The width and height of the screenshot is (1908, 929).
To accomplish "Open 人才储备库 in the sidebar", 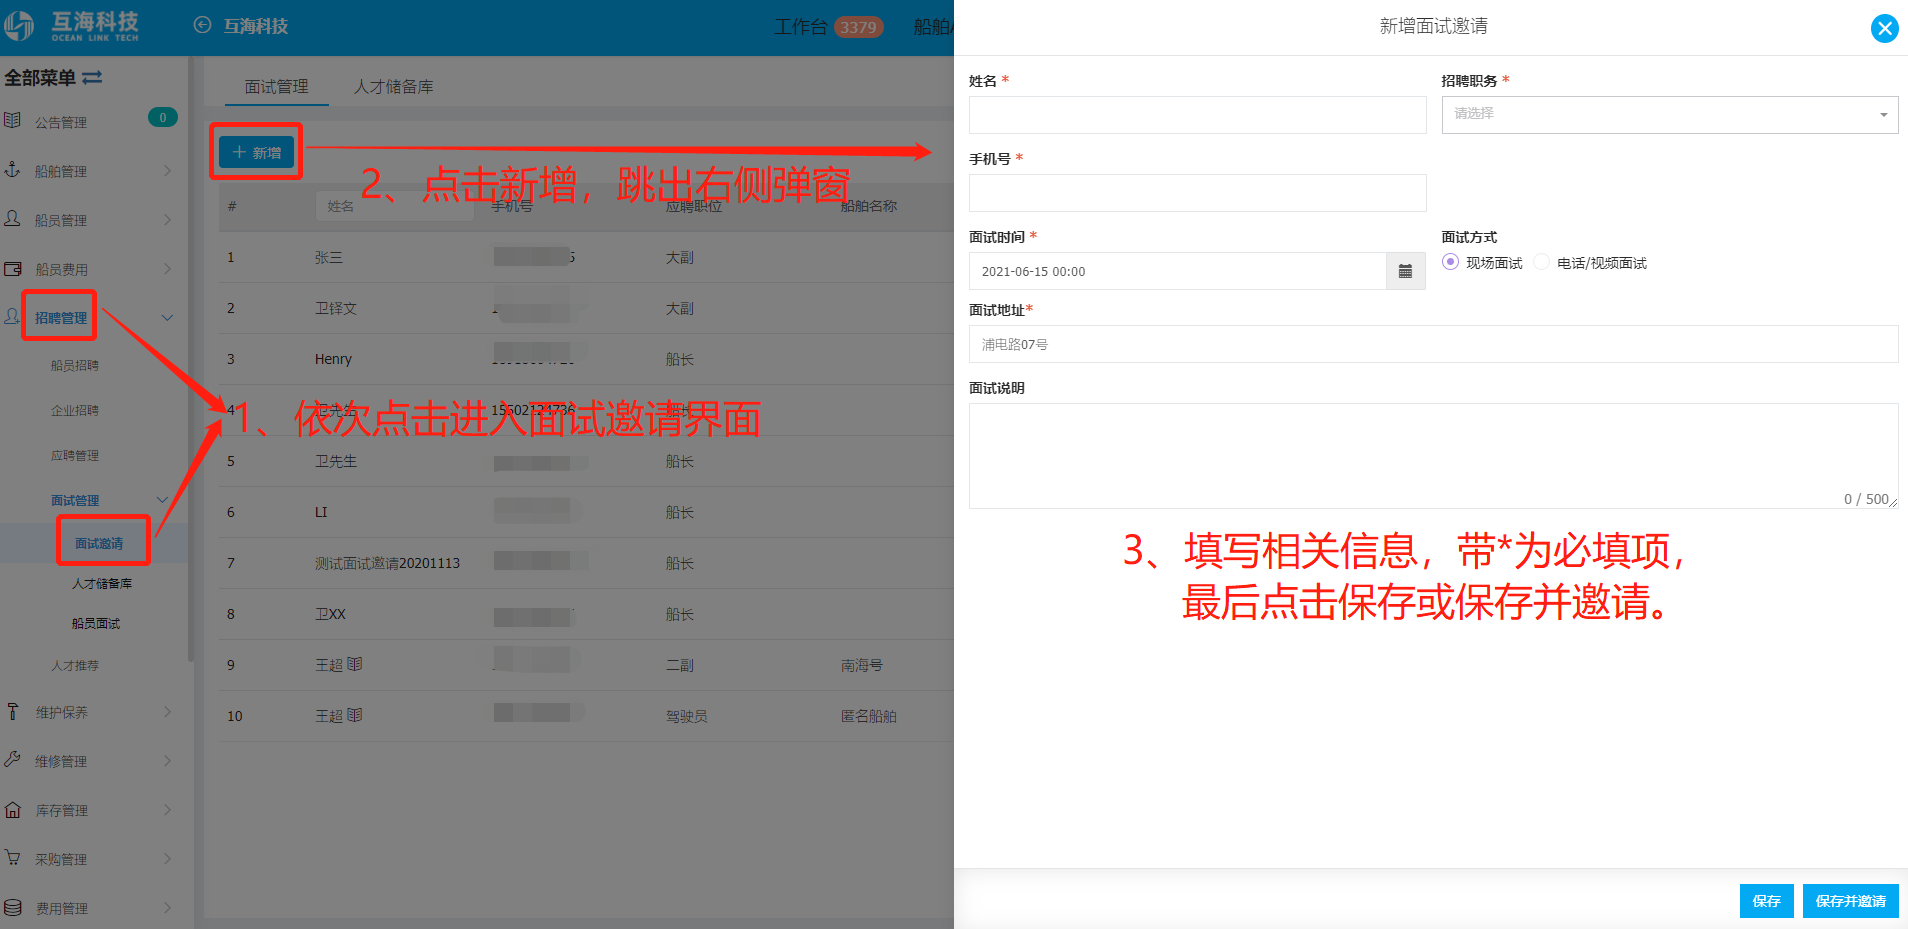I will tap(102, 583).
